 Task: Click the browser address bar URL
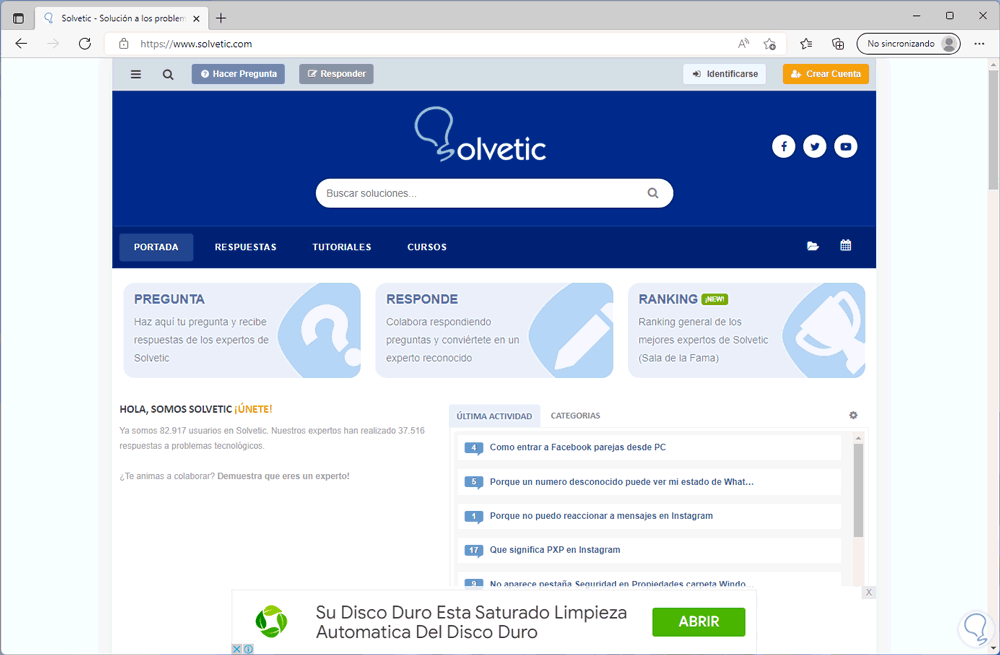click(x=196, y=43)
